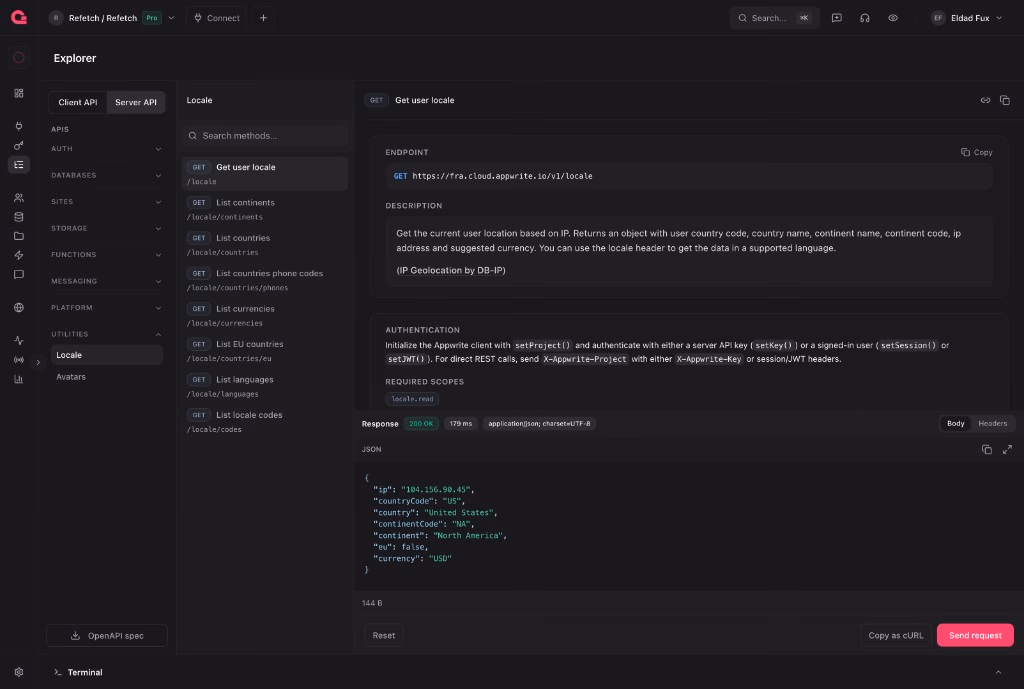Copy the Get user locale header icon
1024x689 pixels.
pos(1005,100)
